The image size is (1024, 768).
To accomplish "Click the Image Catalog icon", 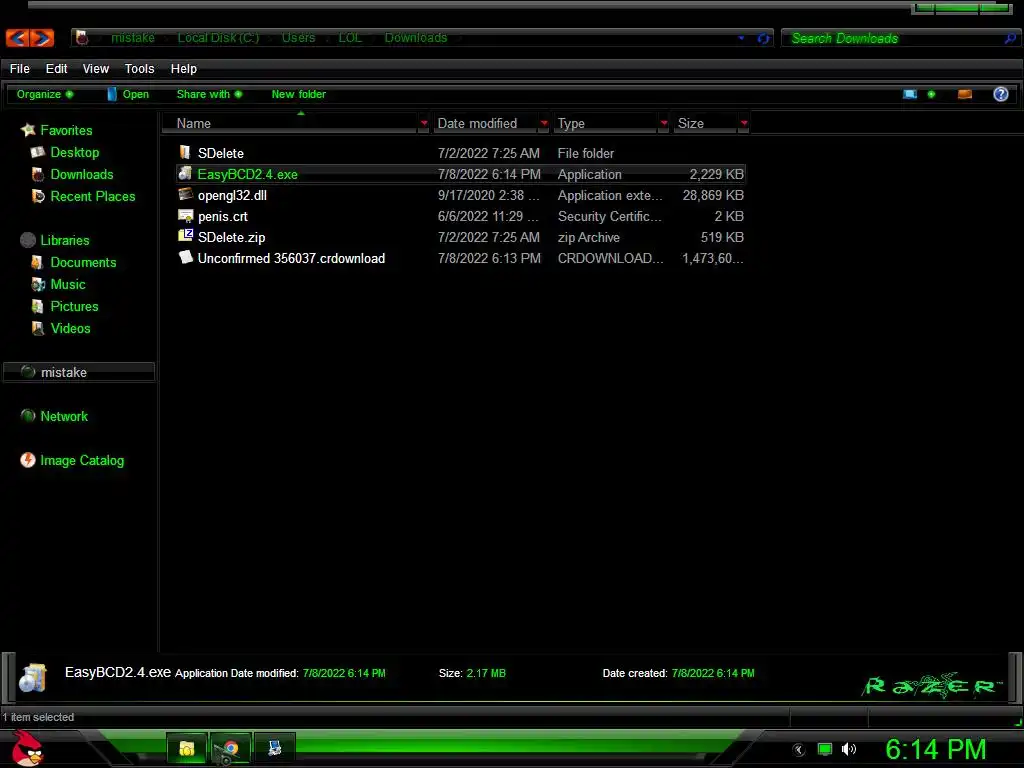I will click(27, 460).
